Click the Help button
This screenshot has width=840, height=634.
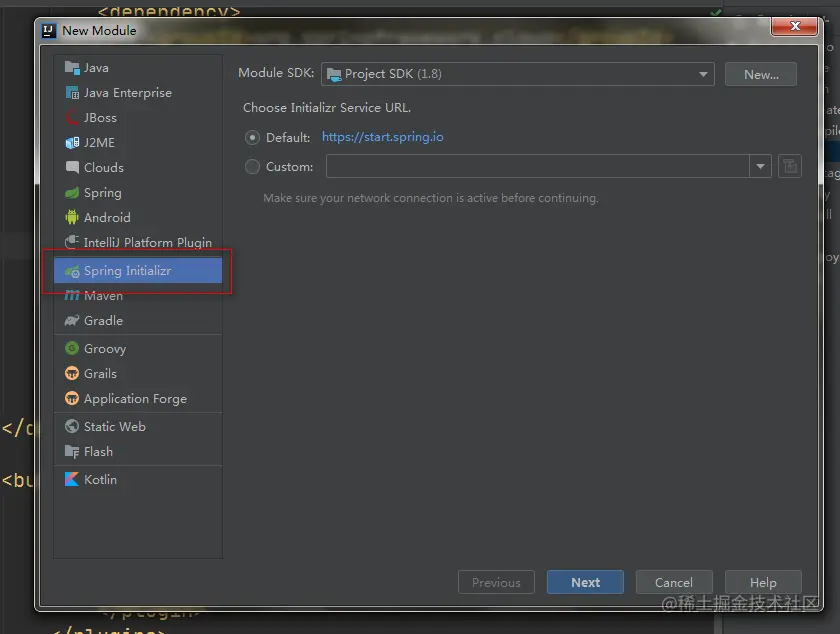[763, 582]
